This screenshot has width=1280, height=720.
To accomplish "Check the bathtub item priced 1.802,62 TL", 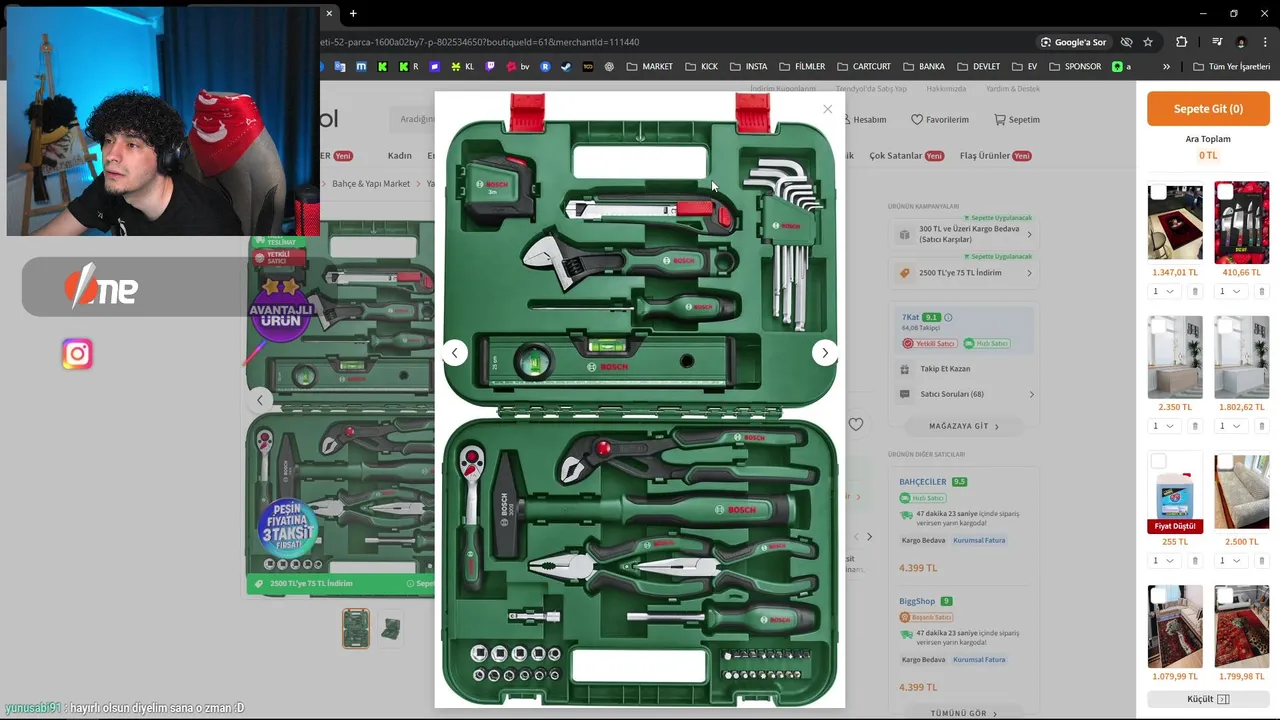I will 1225,326.
